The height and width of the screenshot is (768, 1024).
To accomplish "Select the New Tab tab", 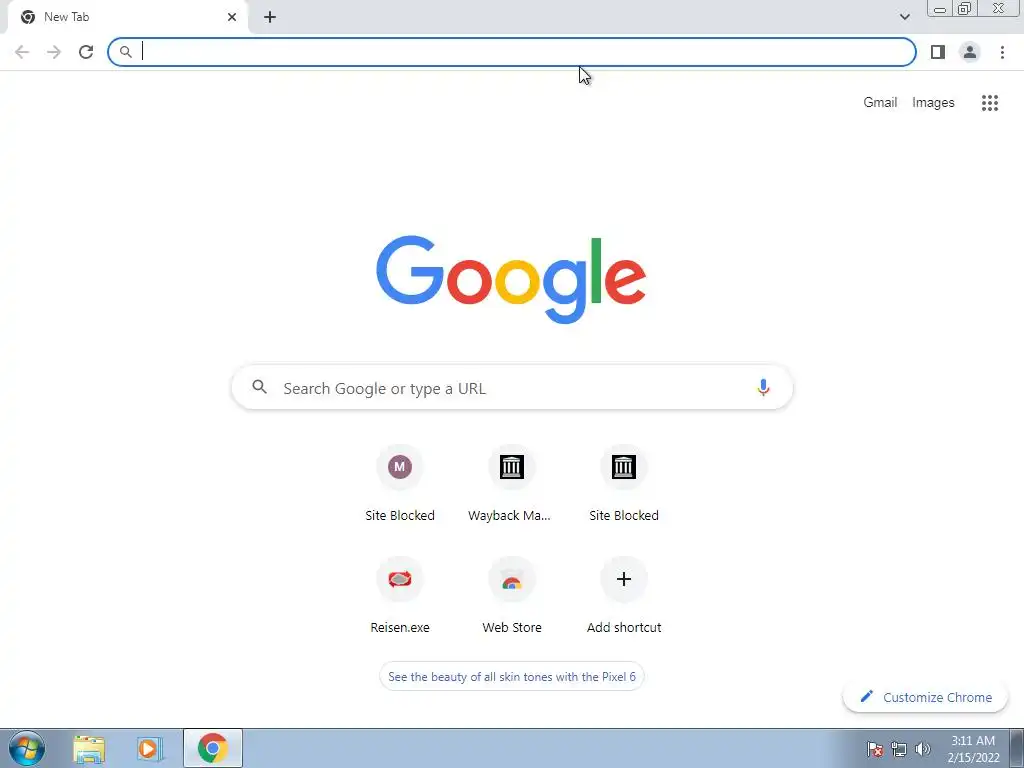I will coord(128,17).
